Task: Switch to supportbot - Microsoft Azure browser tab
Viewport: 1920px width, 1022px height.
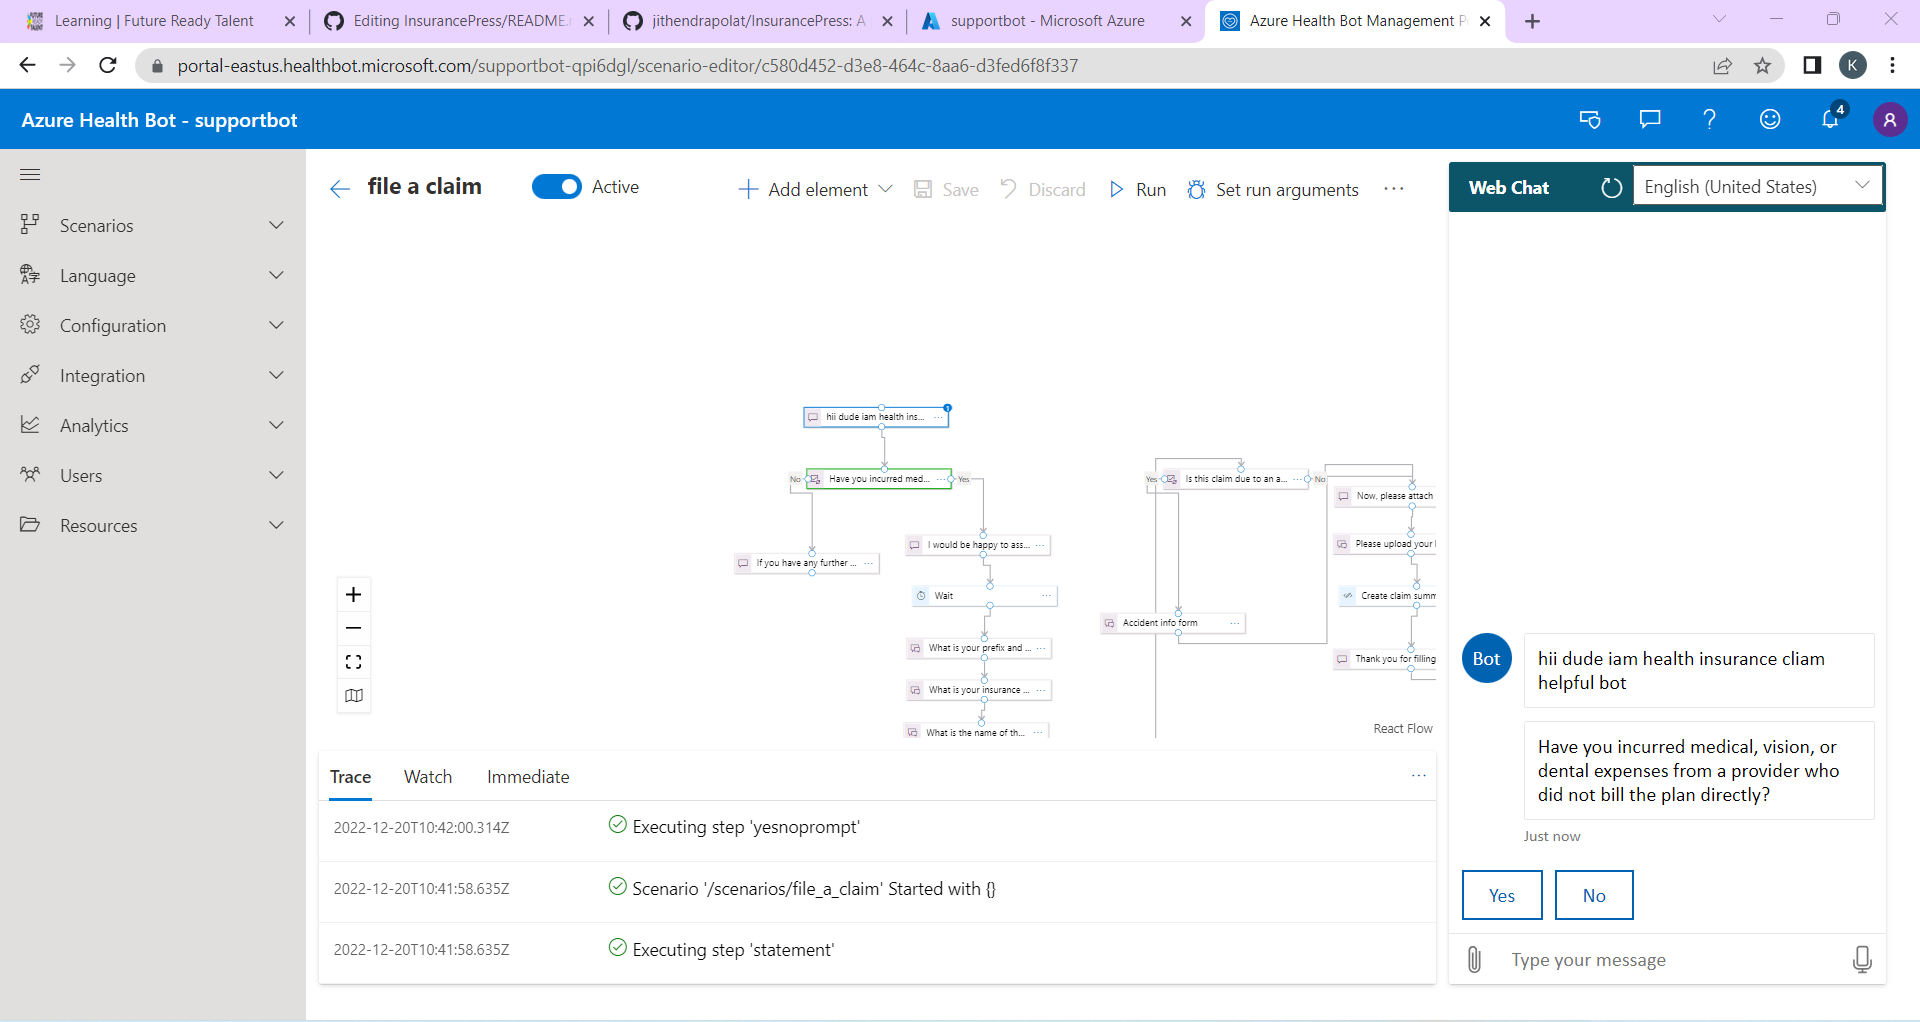Action: pyautogui.click(x=1046, y=21)
